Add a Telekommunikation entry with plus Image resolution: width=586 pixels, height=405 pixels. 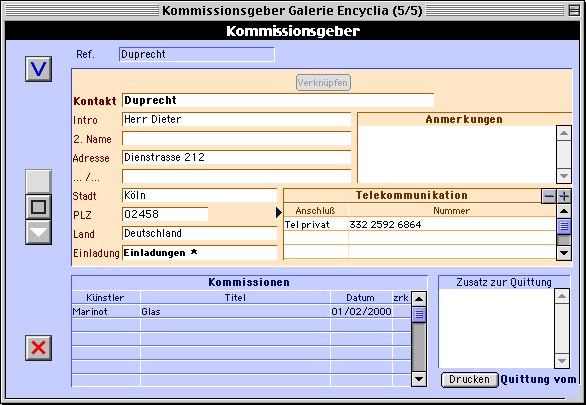pos(564,196)
